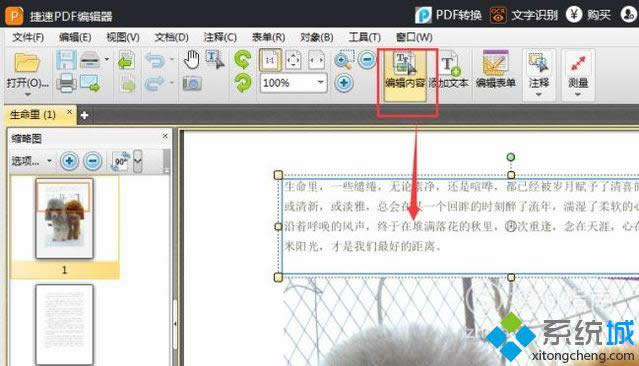
Task: Click the 添加文本 add text tool
Action: pos(449,70)
